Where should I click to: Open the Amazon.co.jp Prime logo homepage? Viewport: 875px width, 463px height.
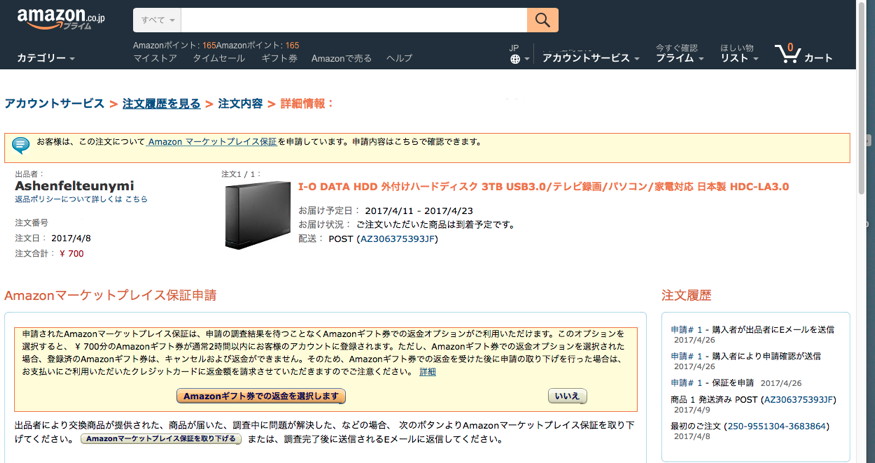pos(61,20)
